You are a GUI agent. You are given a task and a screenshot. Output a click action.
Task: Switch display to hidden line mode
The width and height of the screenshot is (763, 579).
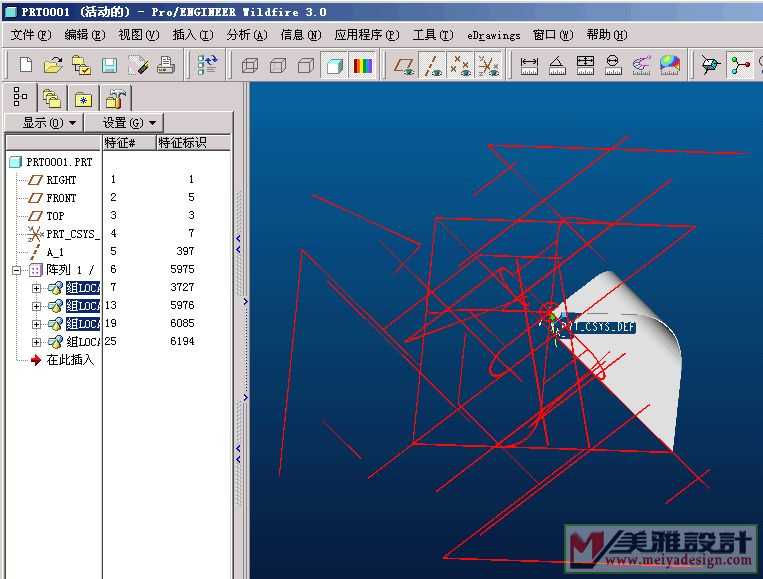278,65
